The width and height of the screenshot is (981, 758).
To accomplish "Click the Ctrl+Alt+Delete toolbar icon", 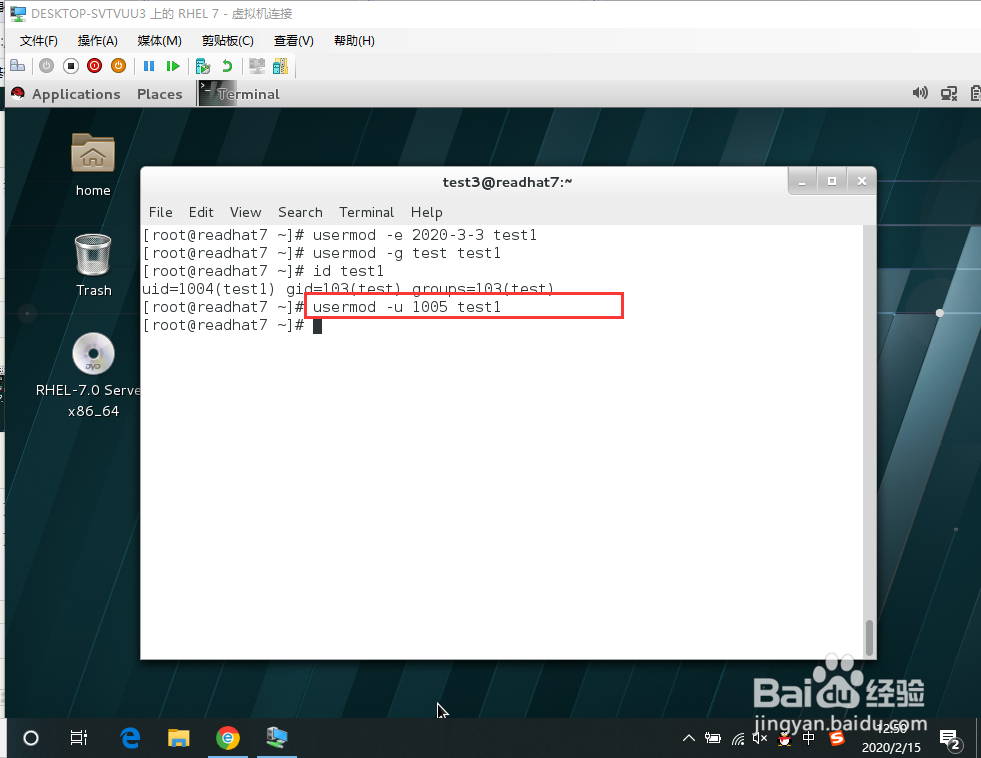I will (x=18, y=66).
